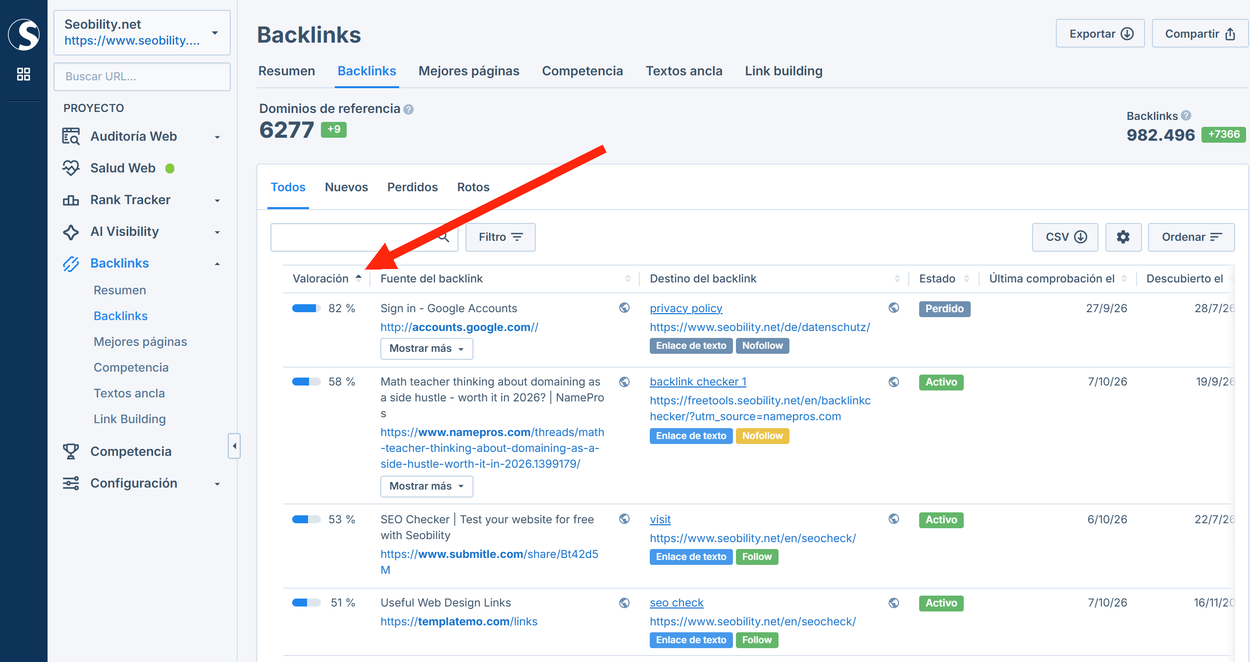Click globe icon beside backlink checker 1 destination
This screenshot has width=1250, height=662.
coord(894,382)
